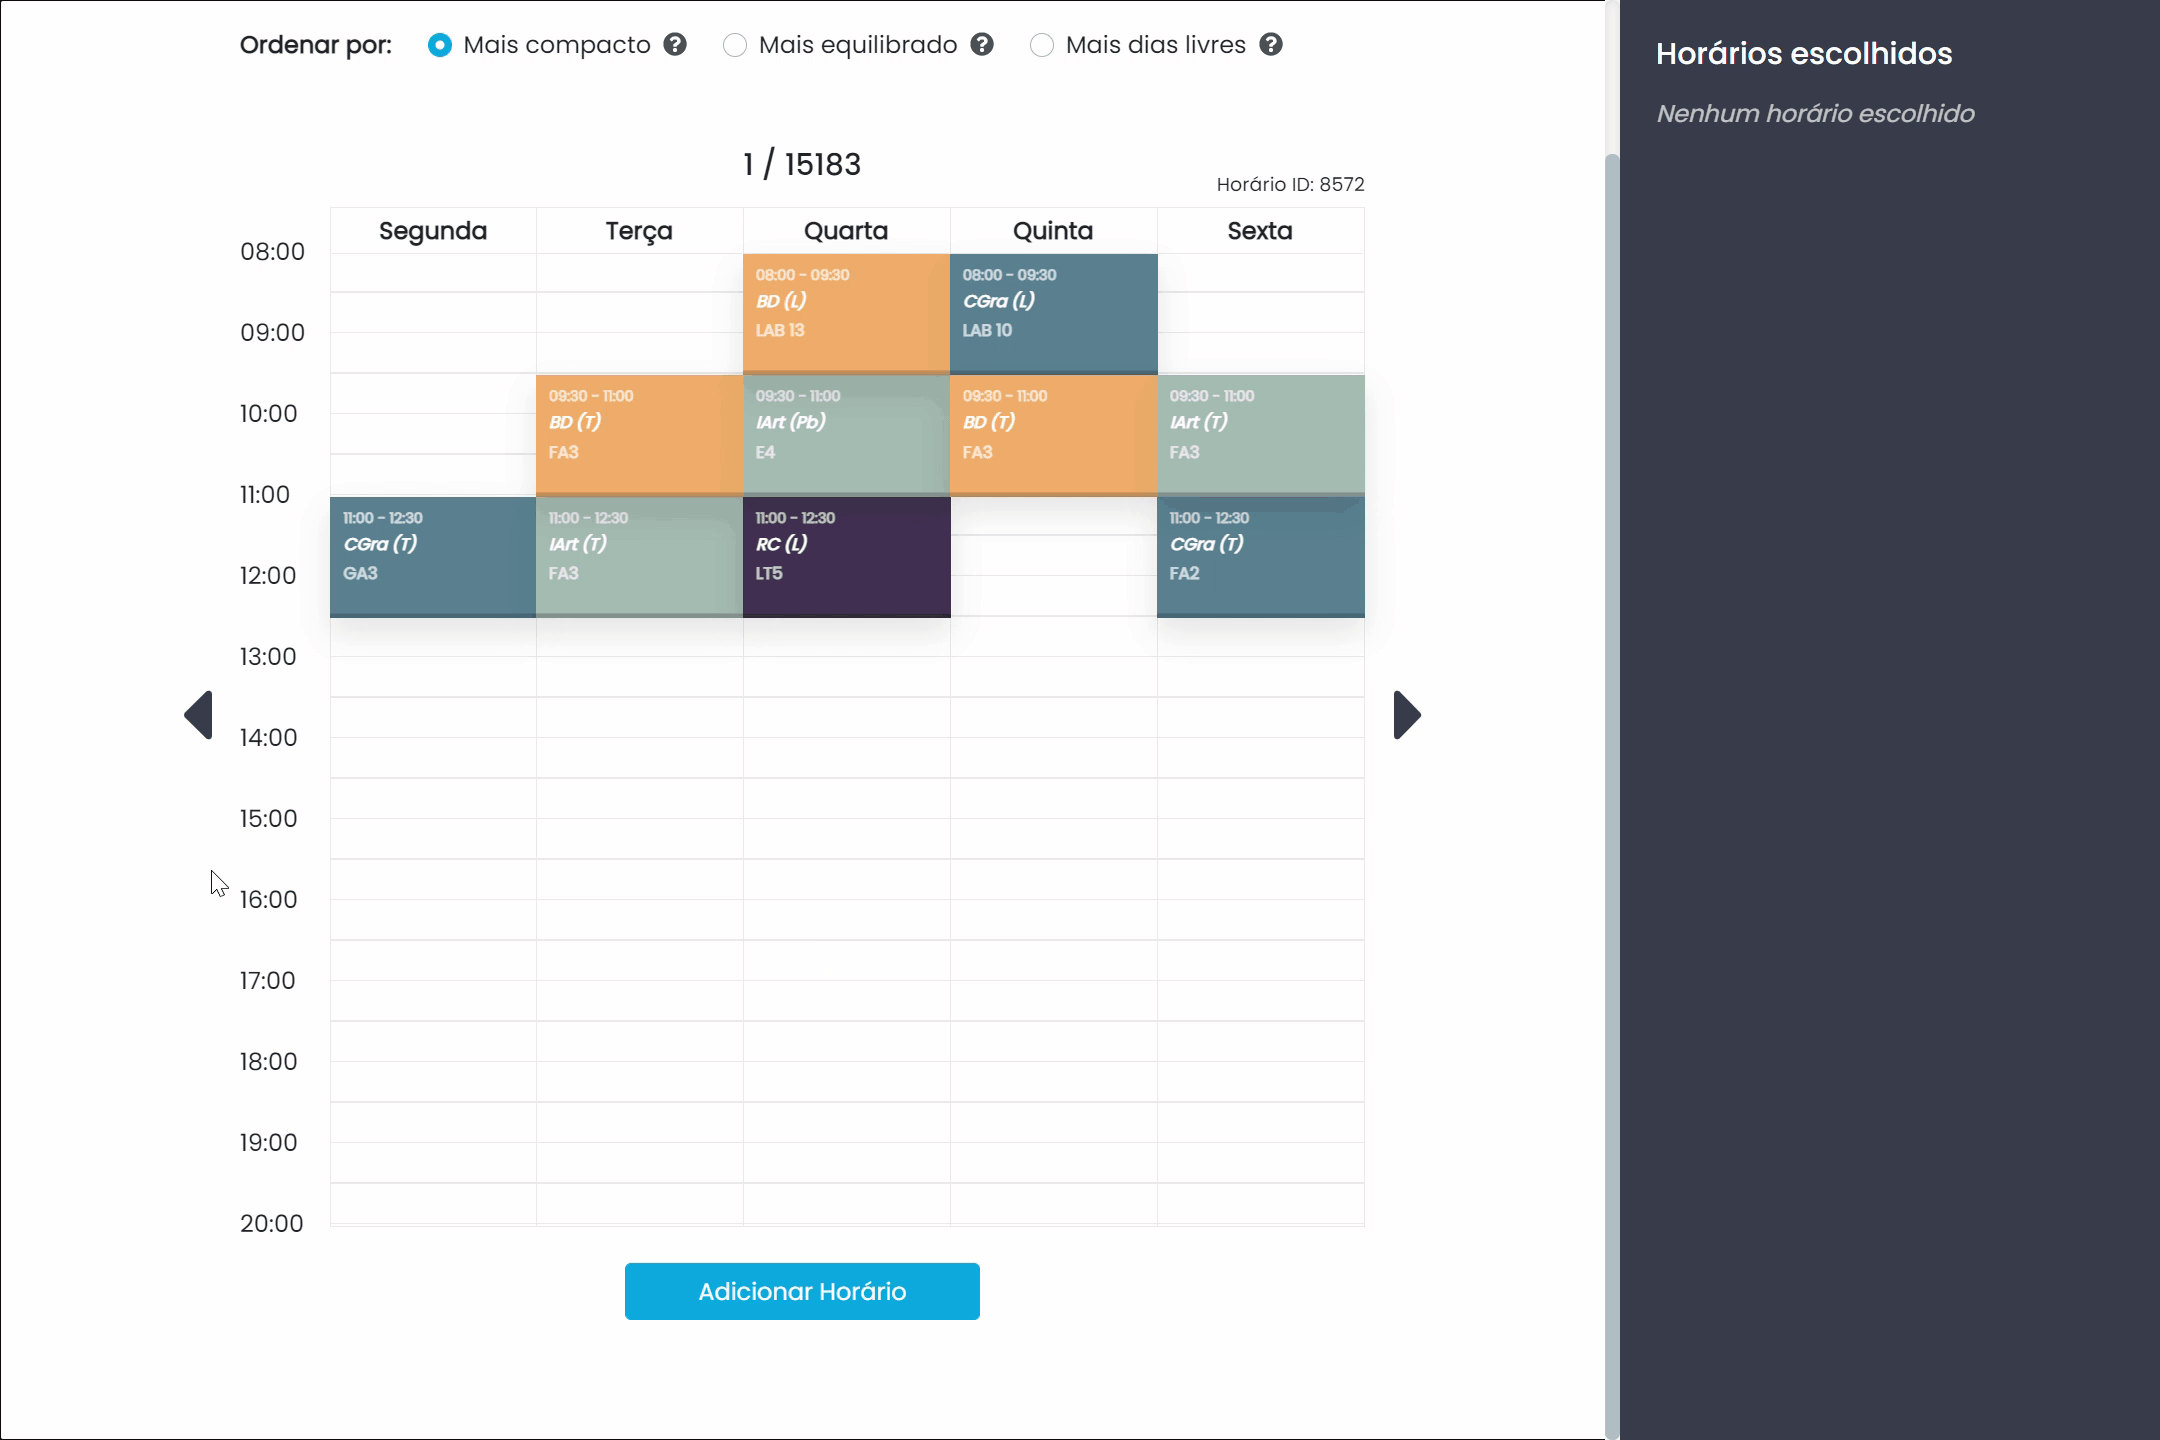Open the Wednesday BD (L) LAB 13 class
This screenshot has width=2160, height=1440.
point(846,313)
